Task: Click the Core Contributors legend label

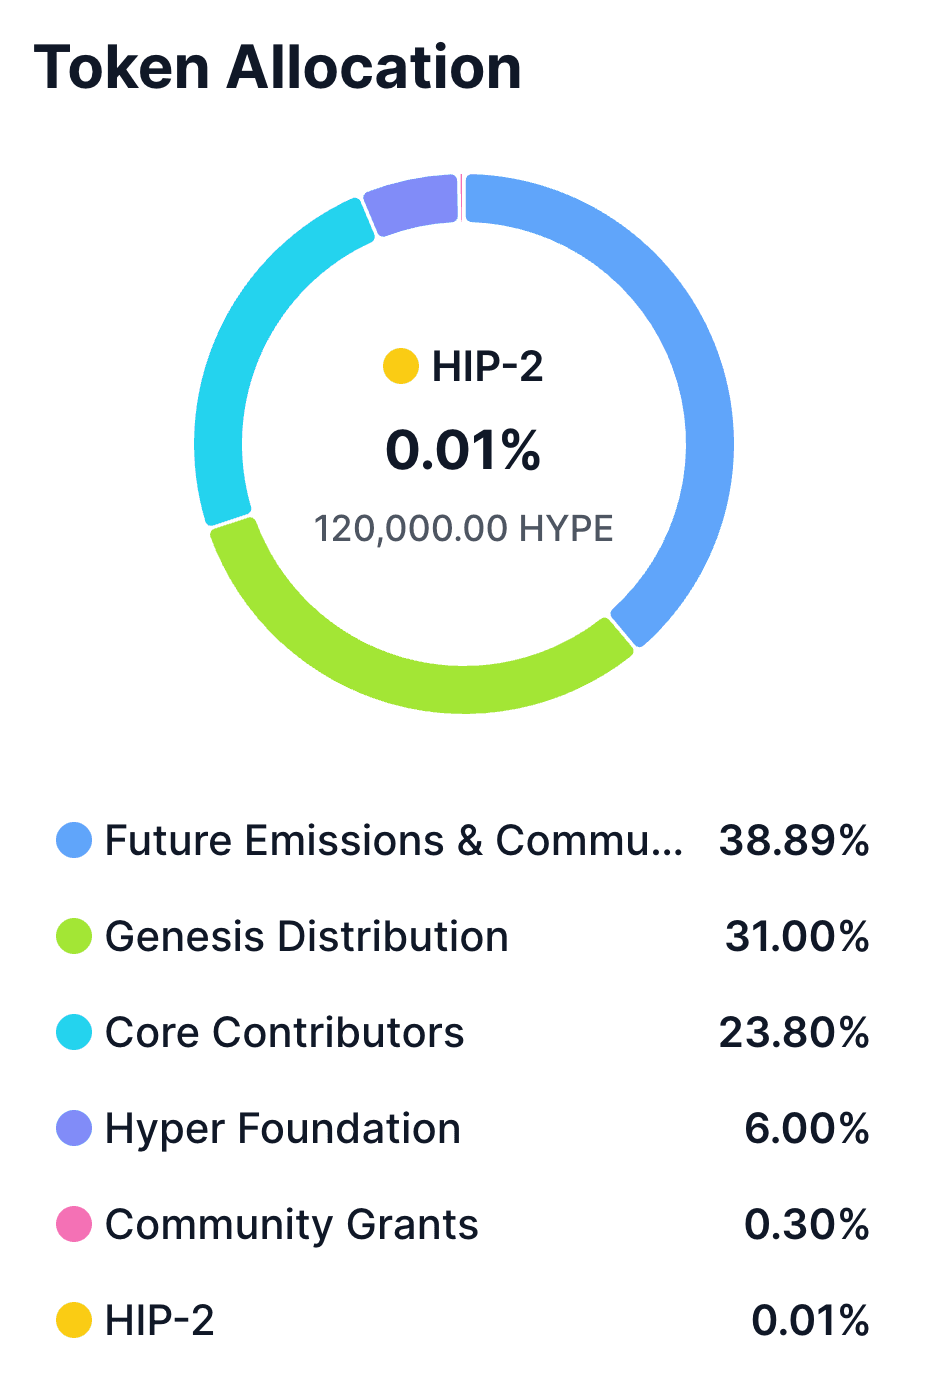Action: click(x=284, y=1033)
